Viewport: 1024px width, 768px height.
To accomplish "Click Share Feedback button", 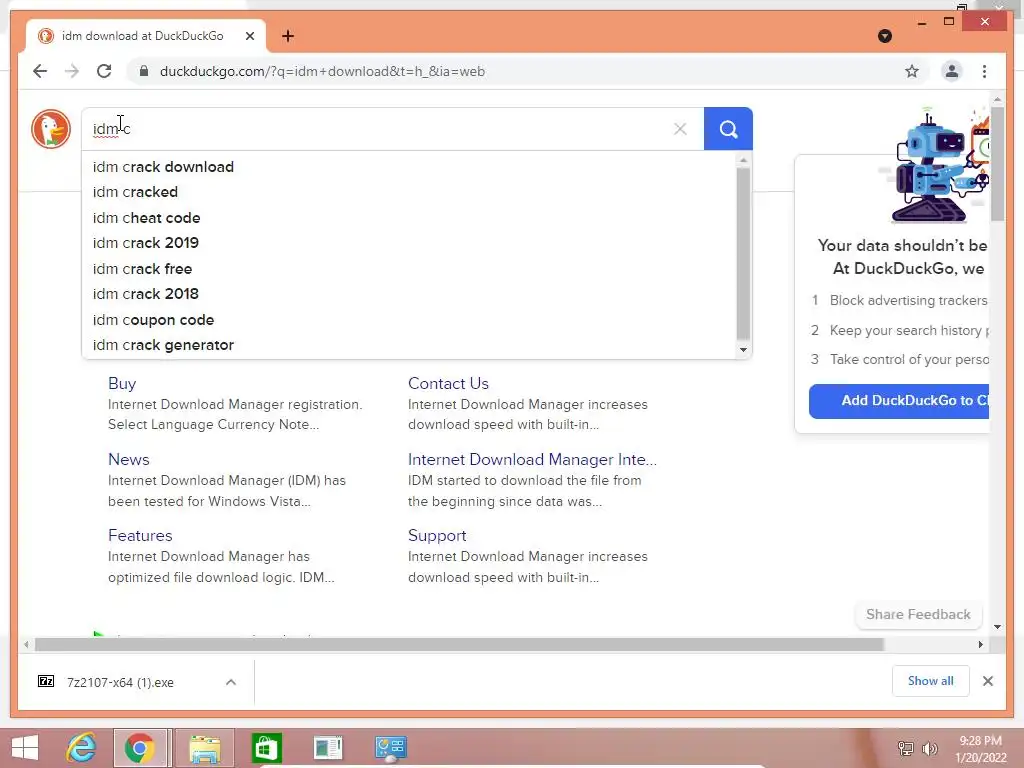I will point(918,615).
